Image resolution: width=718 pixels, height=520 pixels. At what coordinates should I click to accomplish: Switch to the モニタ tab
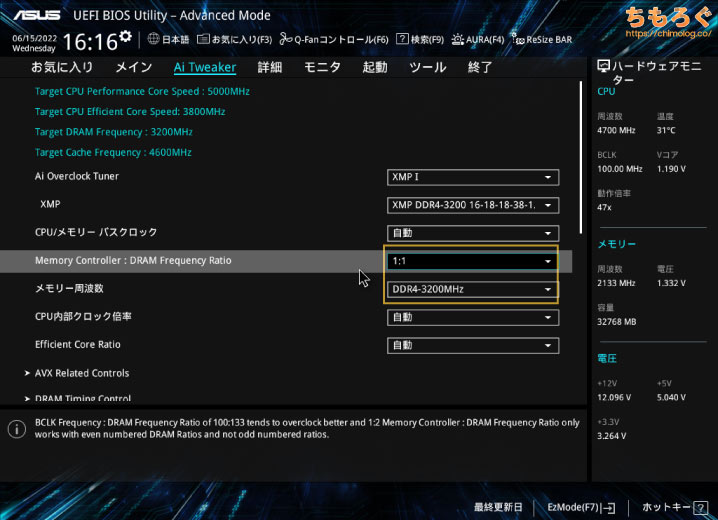coord(322,67)
